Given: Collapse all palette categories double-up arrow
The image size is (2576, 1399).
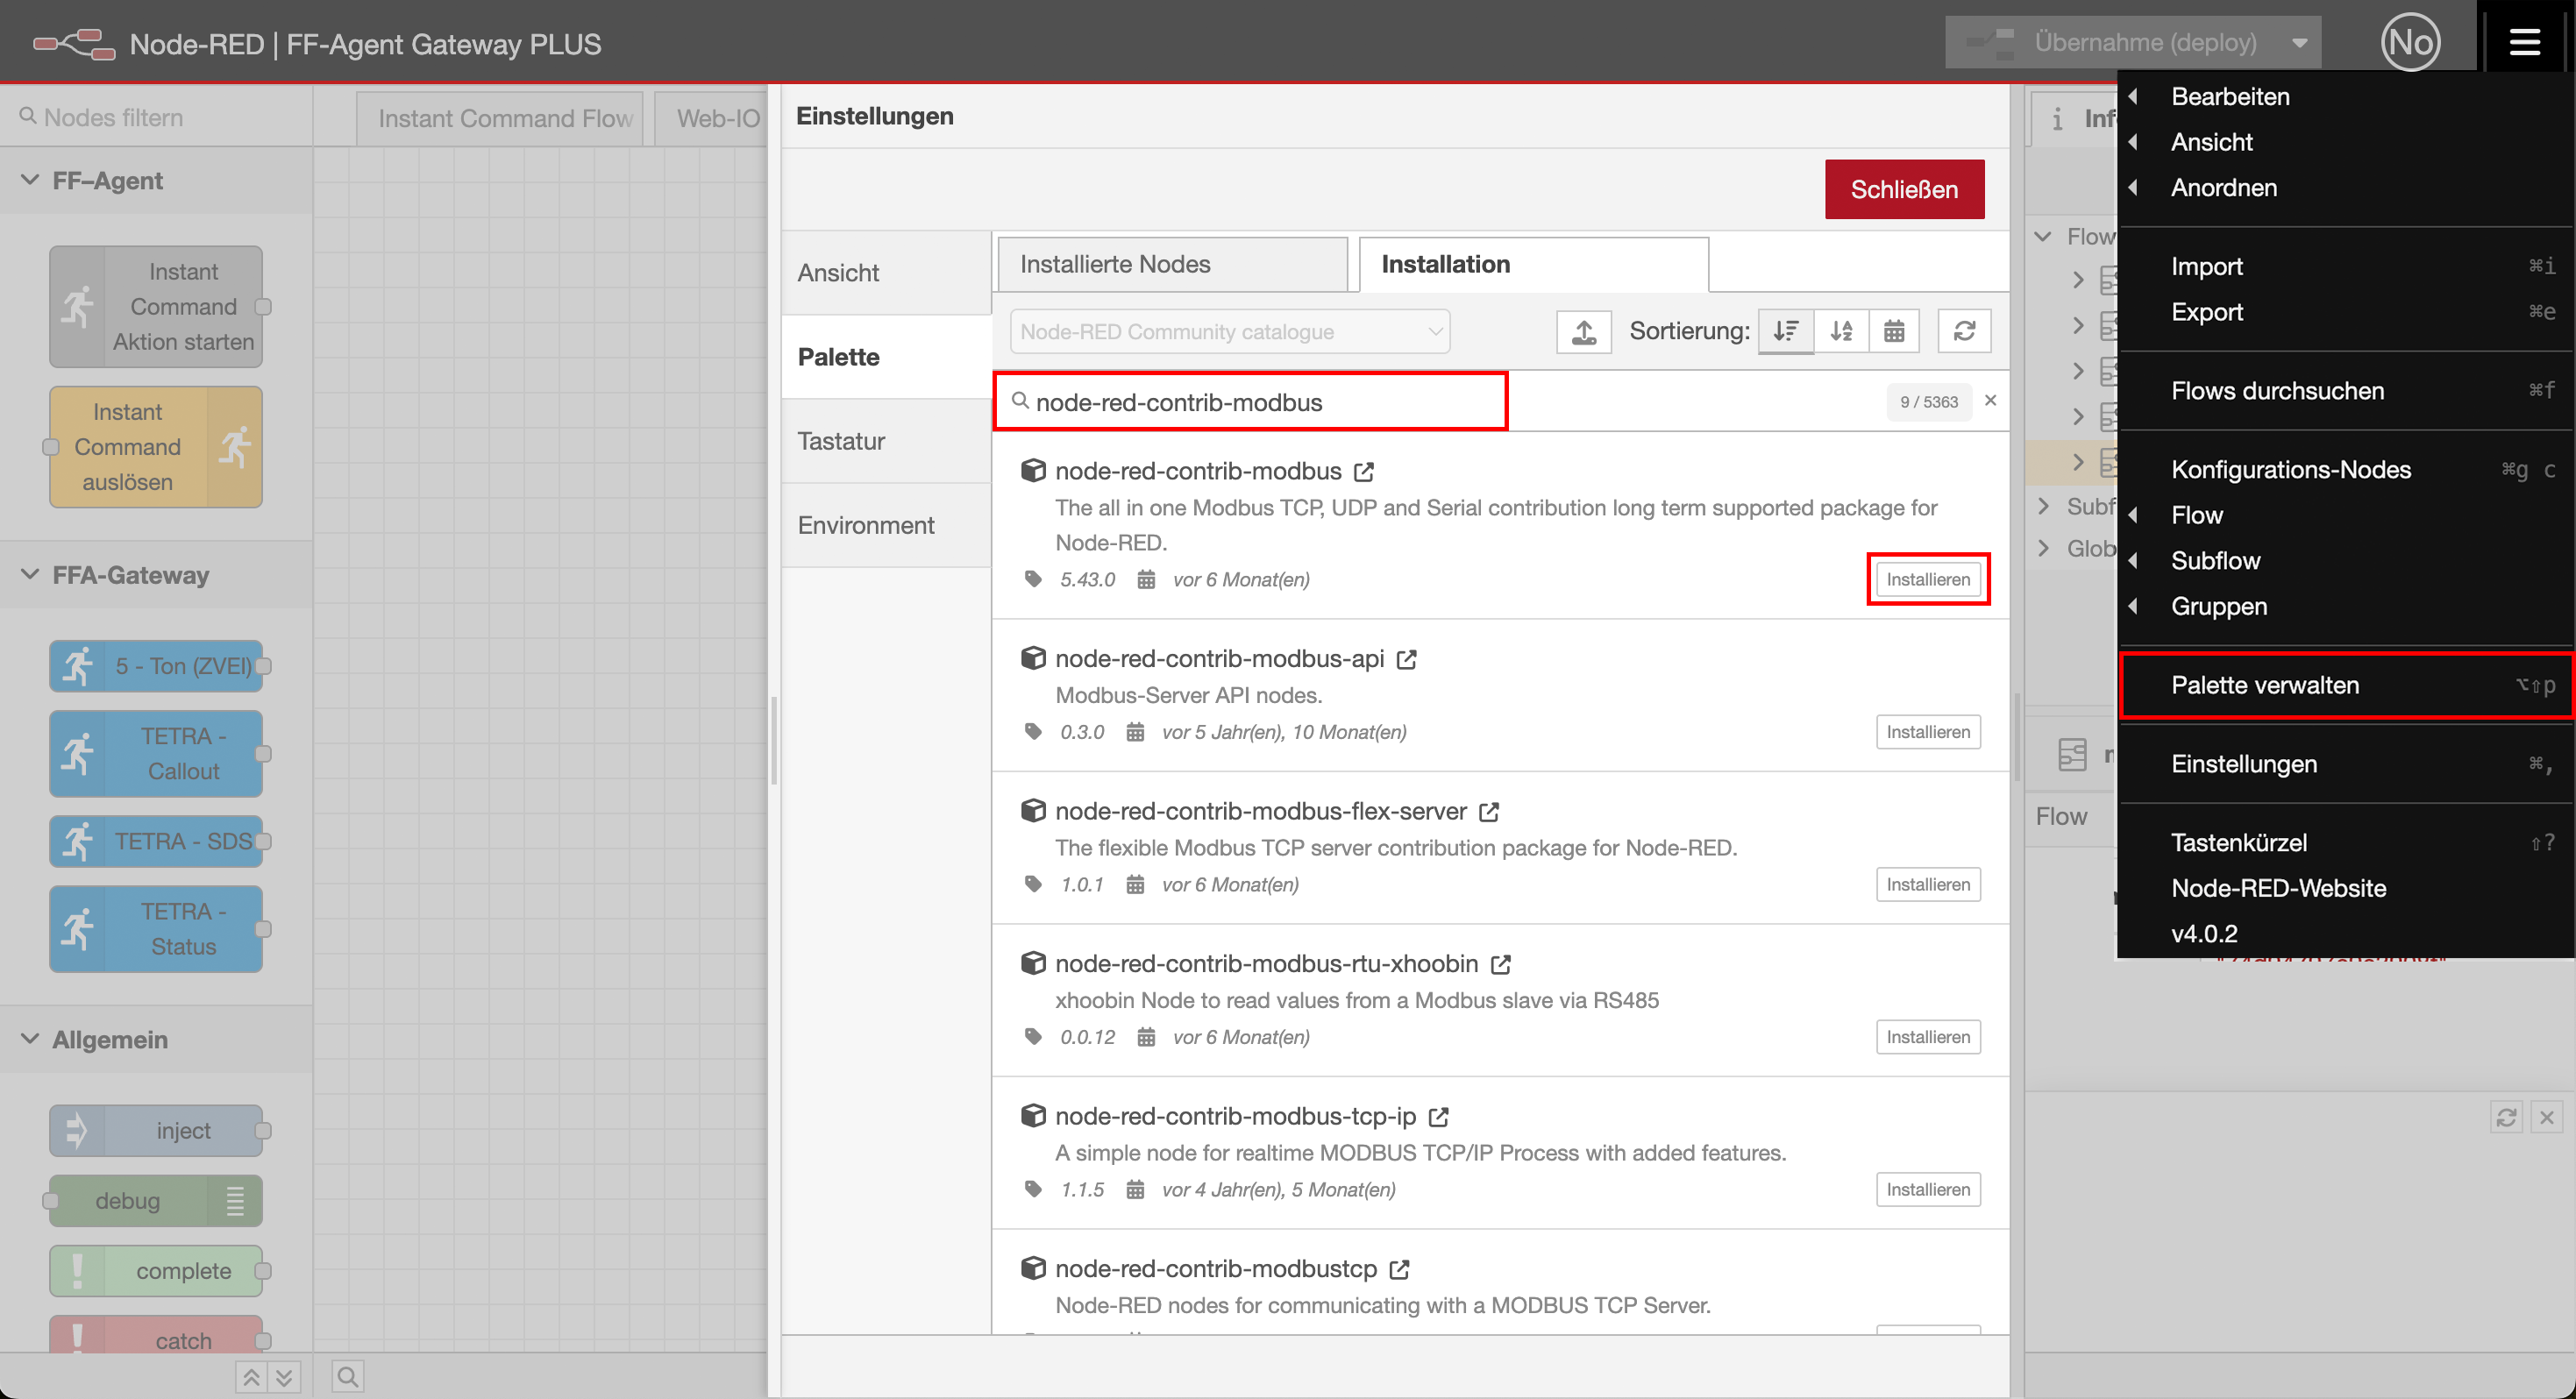Looking at the screenshot, I should pos(251,1377).
